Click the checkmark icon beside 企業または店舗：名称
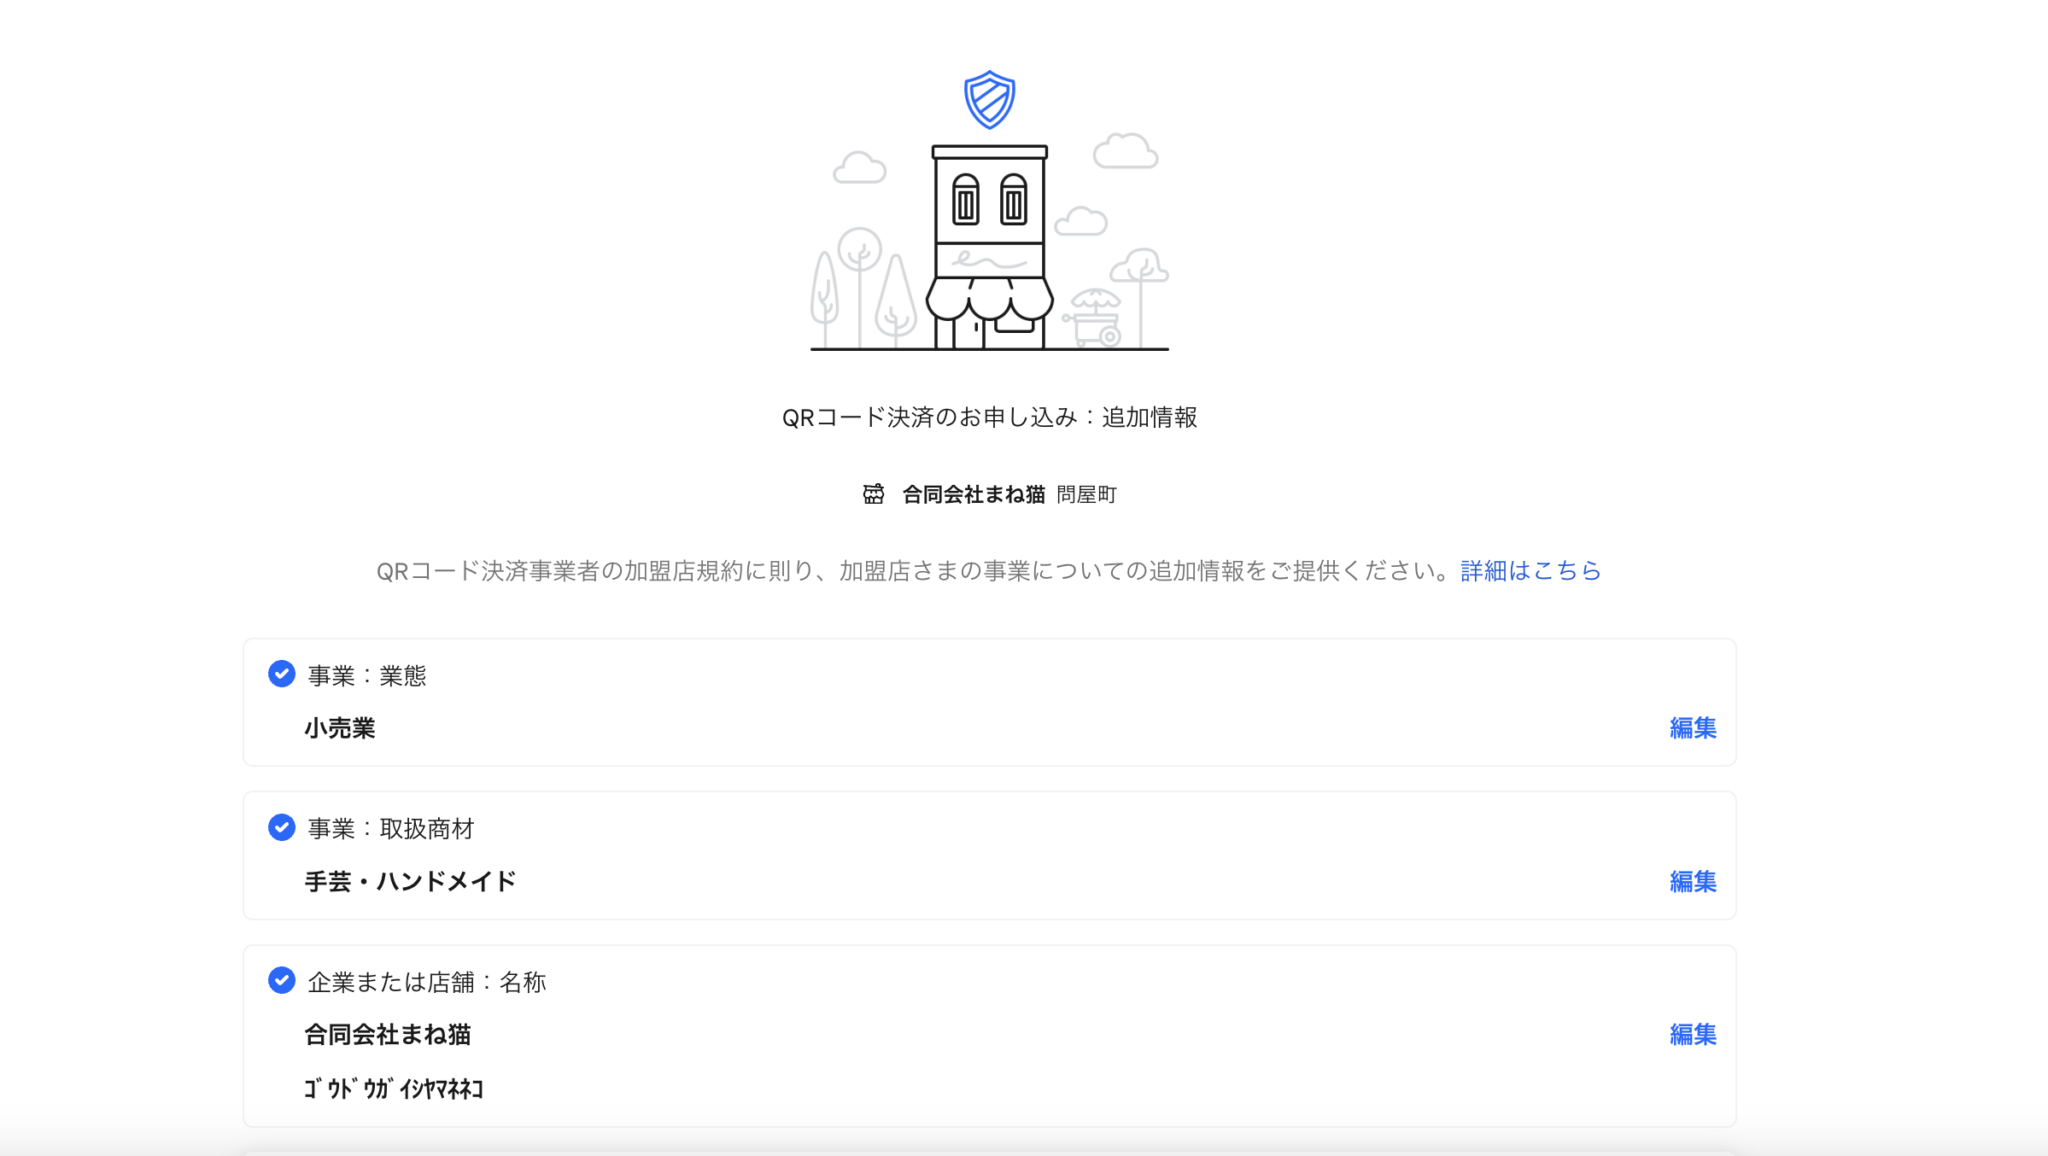Viewport: 2048px width, 1156px height. click(x=280, y=982)
